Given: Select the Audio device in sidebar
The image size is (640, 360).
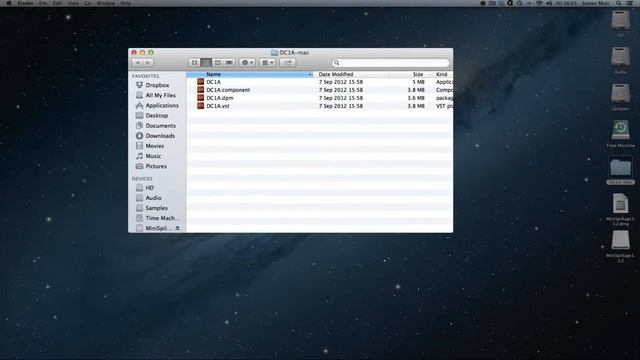Looking at the screenshot, I should (x=153, y=198).
